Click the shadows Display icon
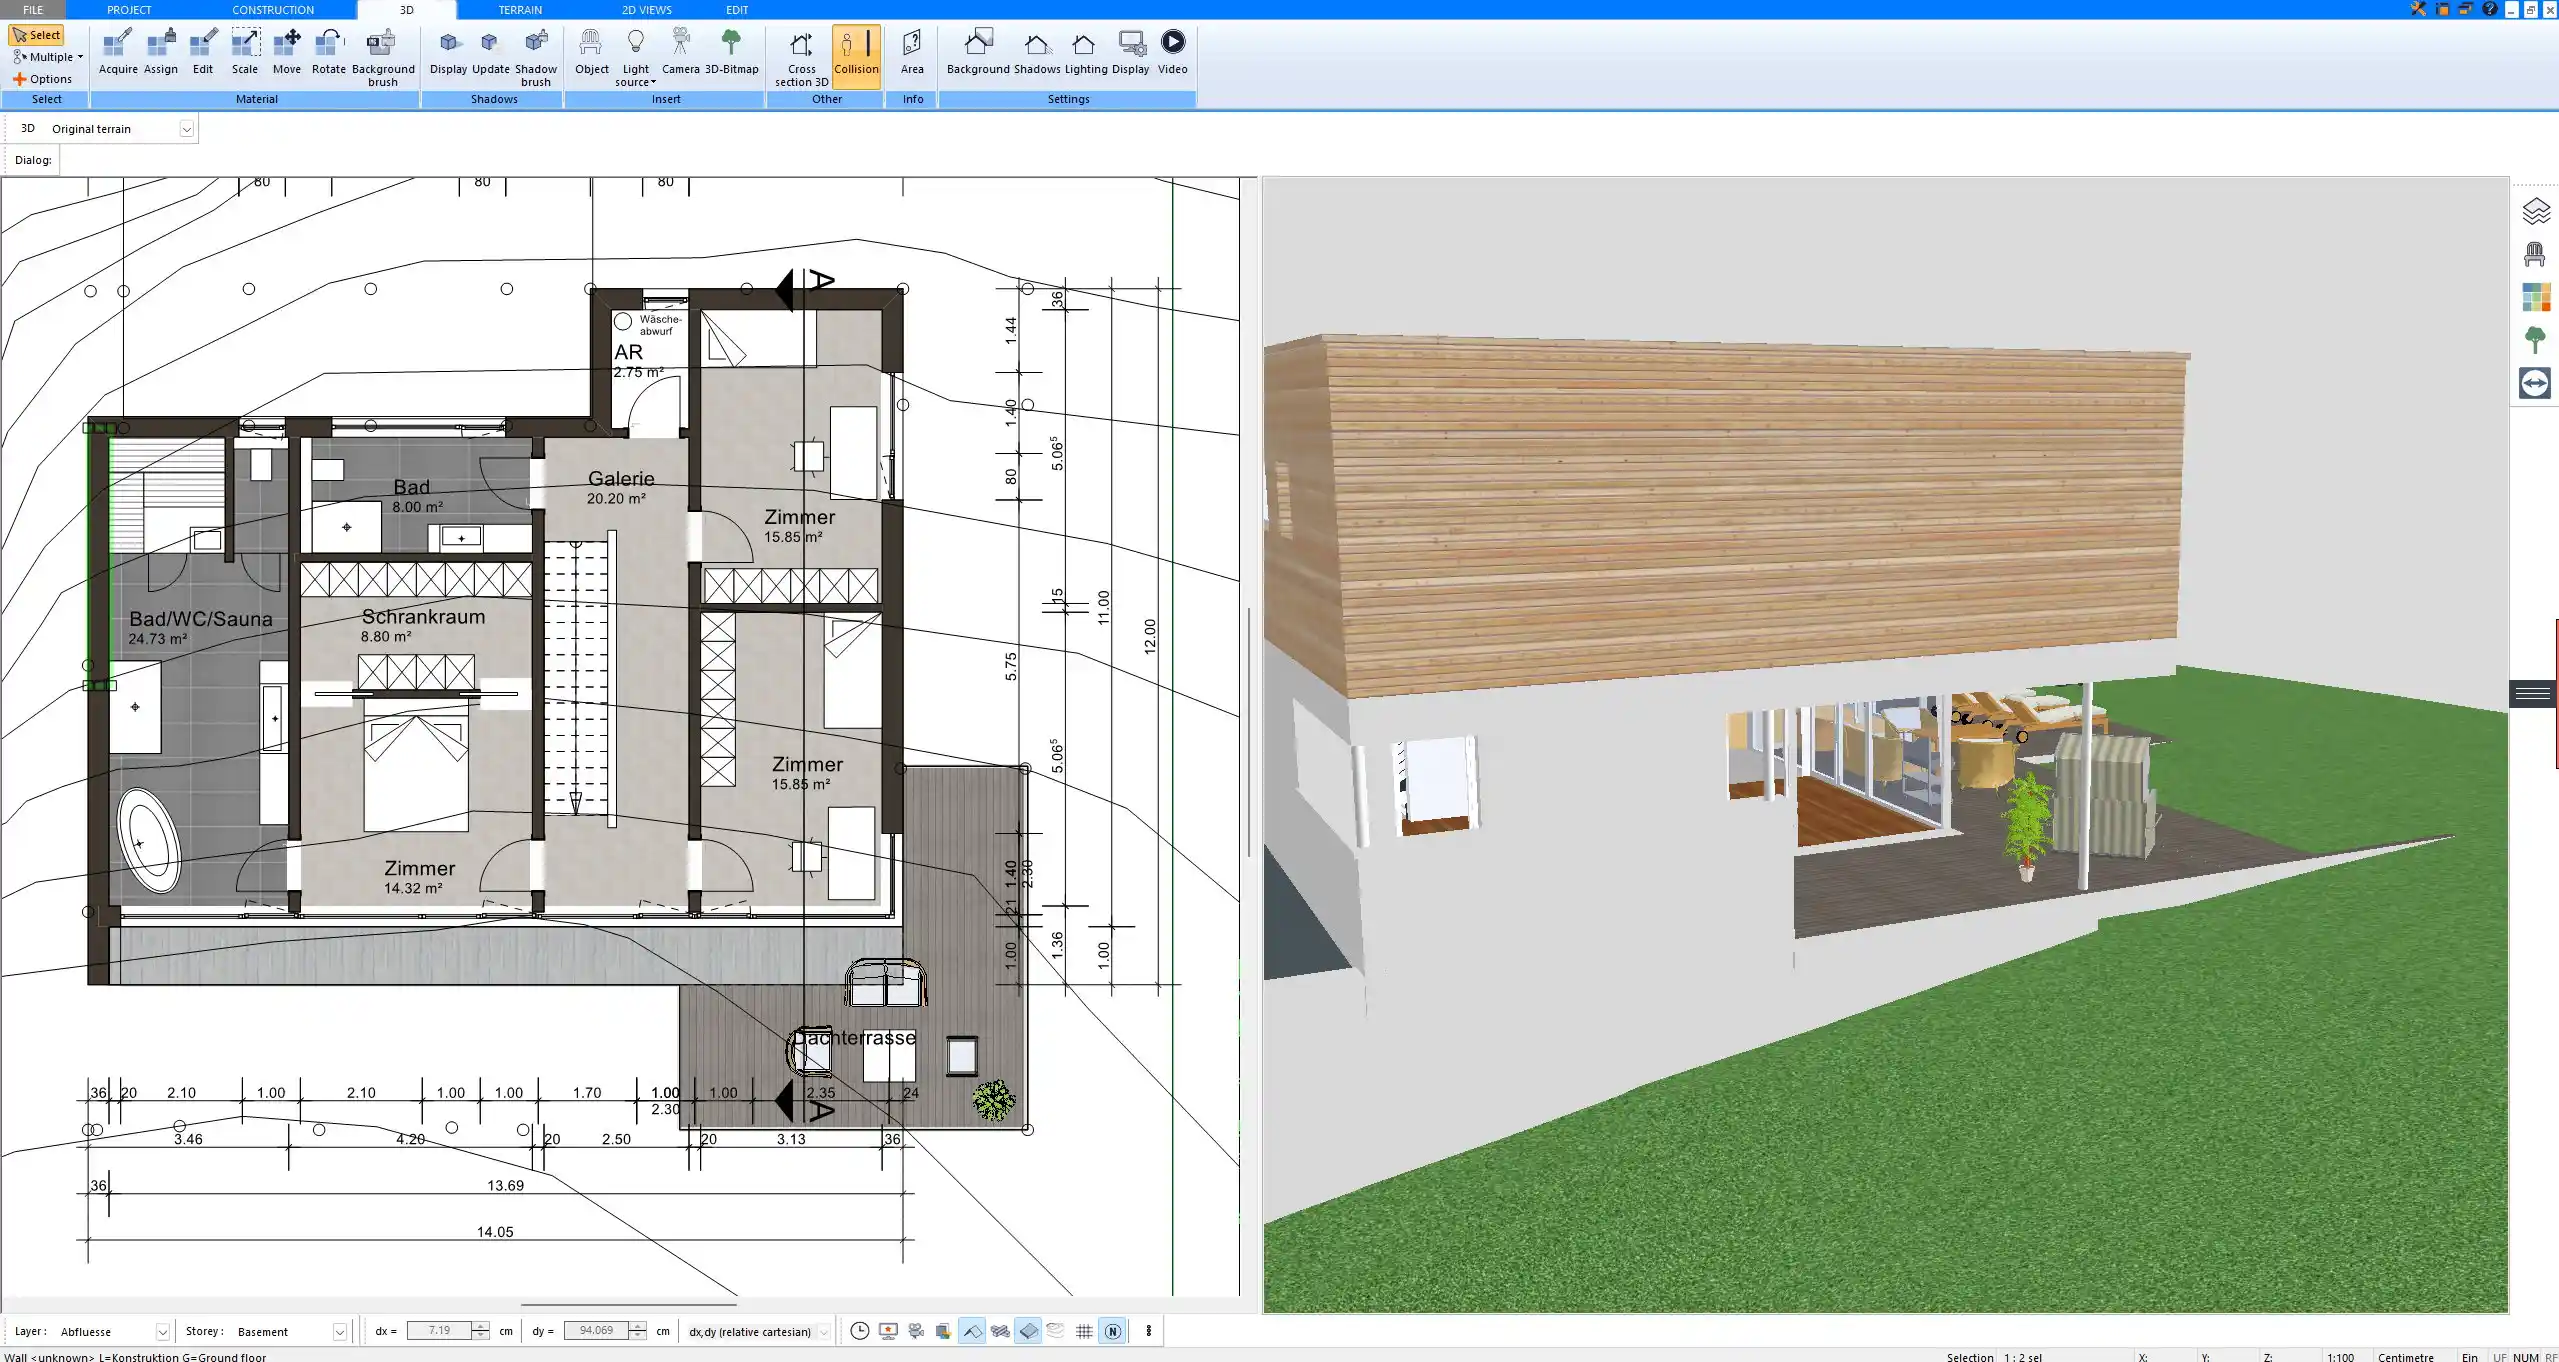This screenshot has width=2559, height=1362. coord(448,52)
